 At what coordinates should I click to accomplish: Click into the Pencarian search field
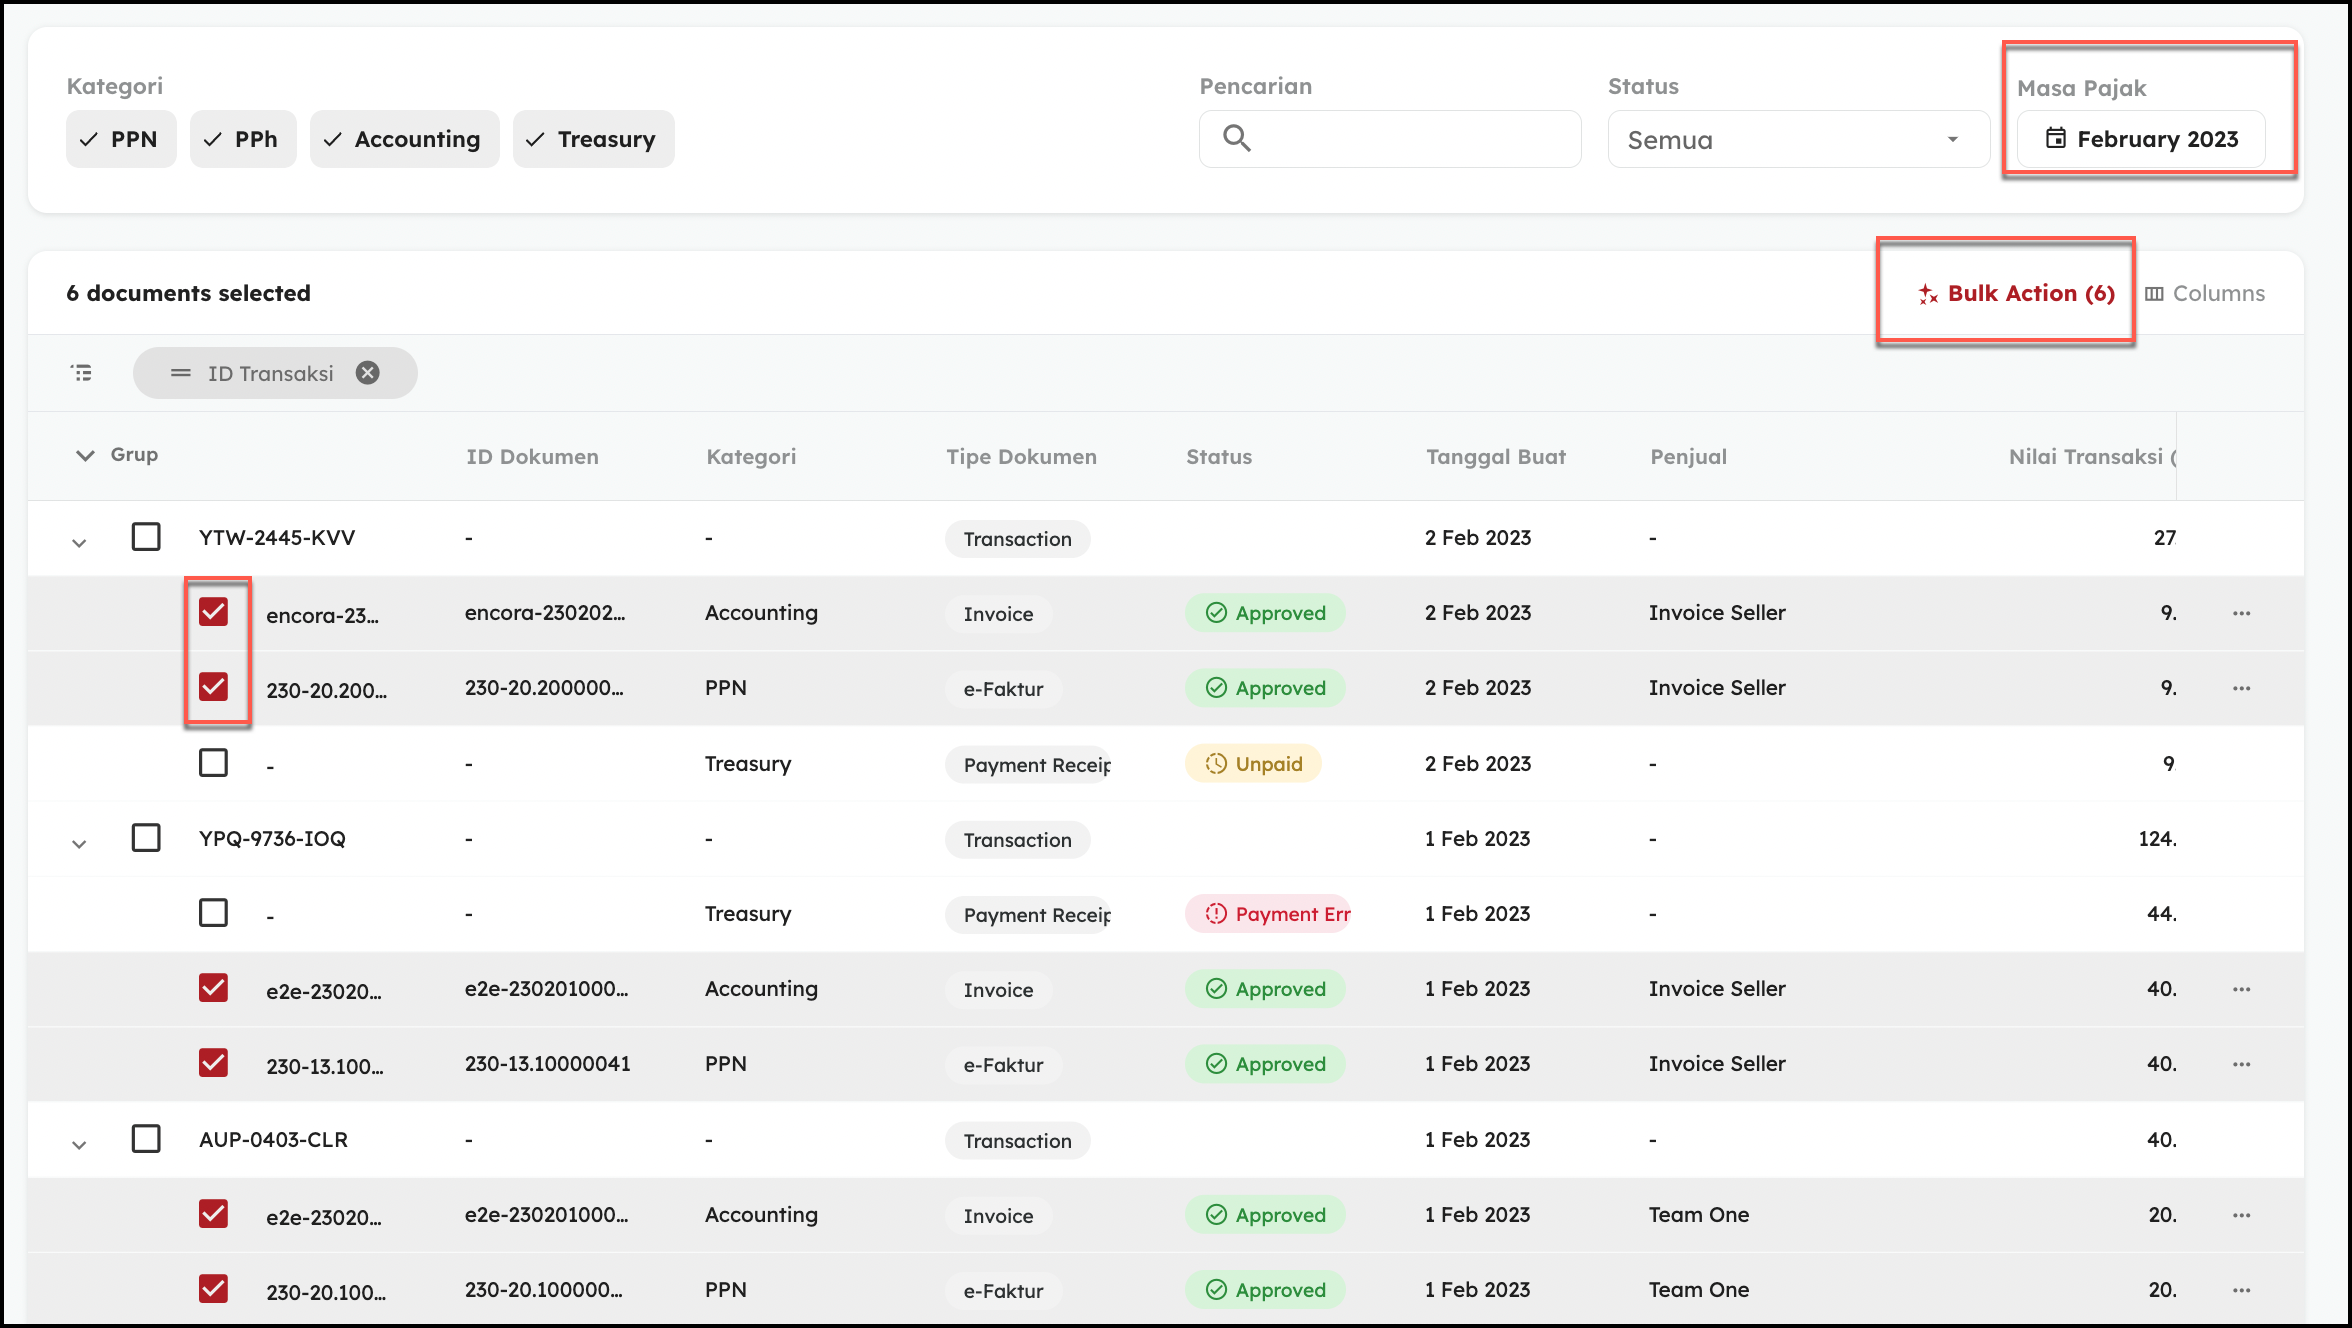pyautogui.click(x=1410, y=139)
